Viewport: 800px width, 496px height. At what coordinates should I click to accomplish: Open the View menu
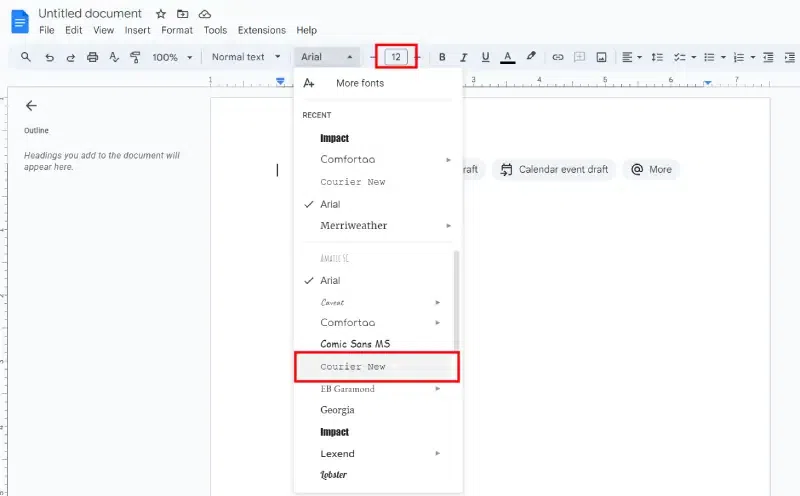coord(104,30)
